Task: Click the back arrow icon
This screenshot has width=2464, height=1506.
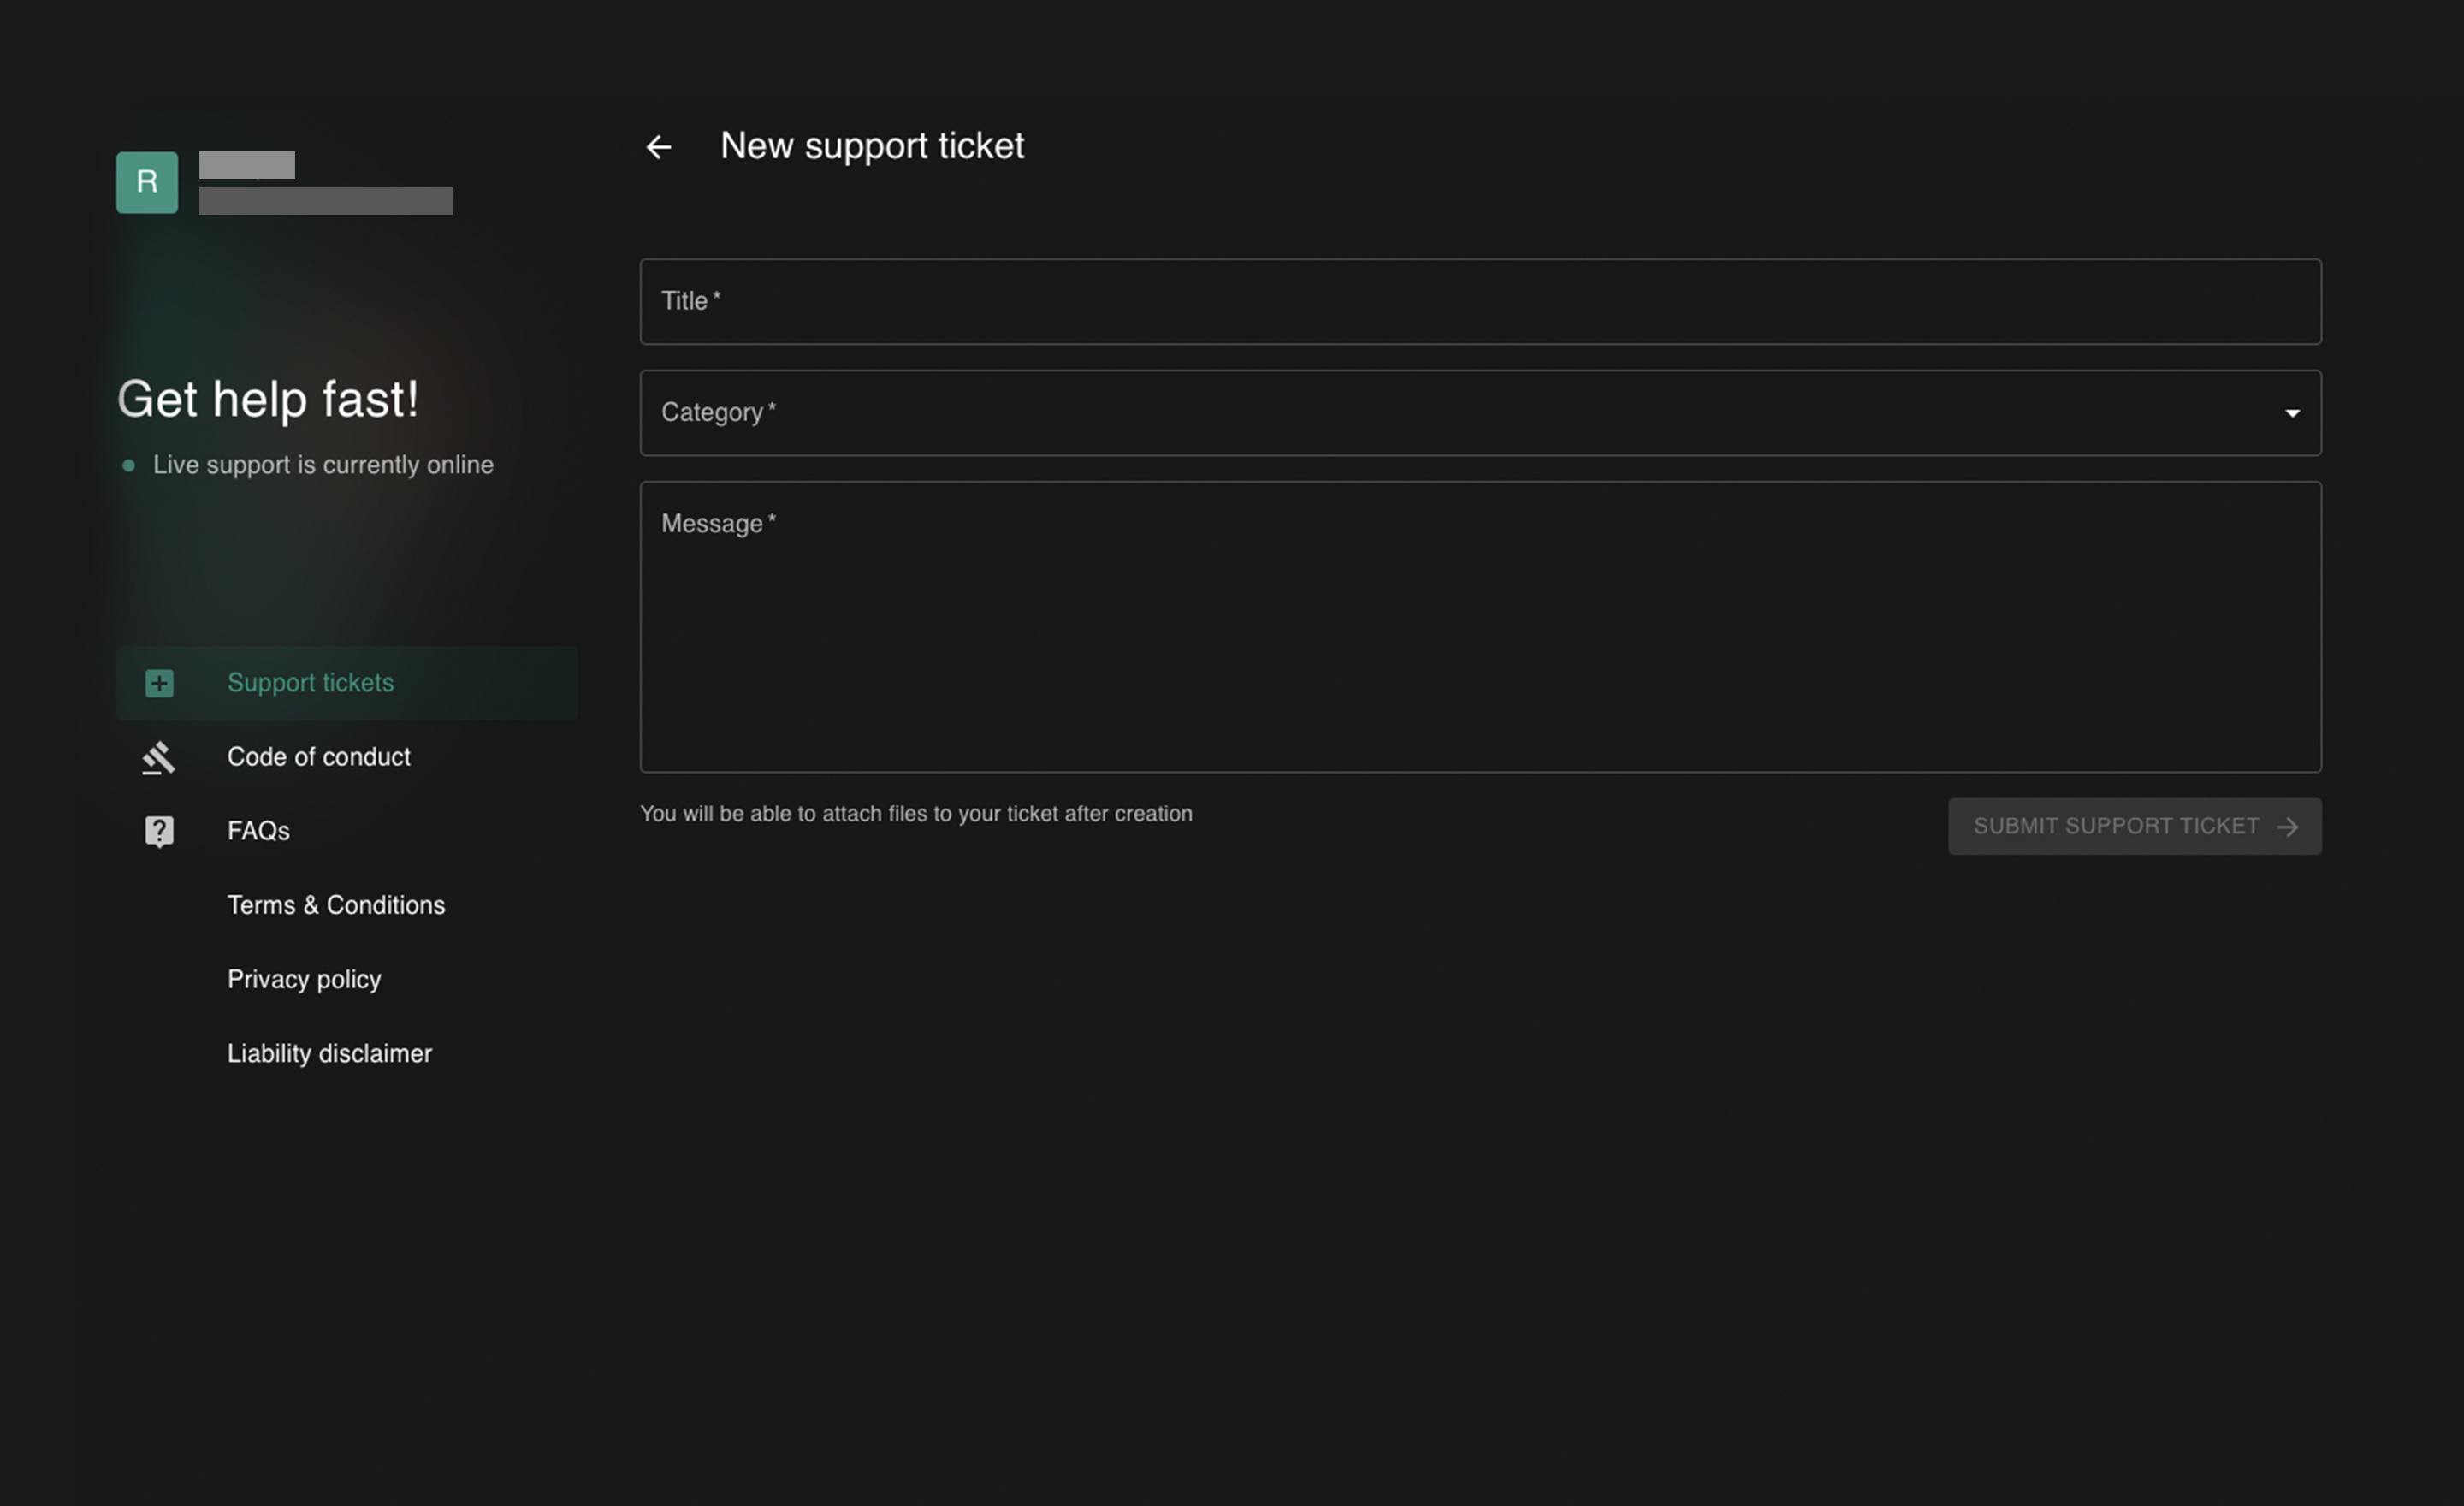Action: click(x=658, y=147)
